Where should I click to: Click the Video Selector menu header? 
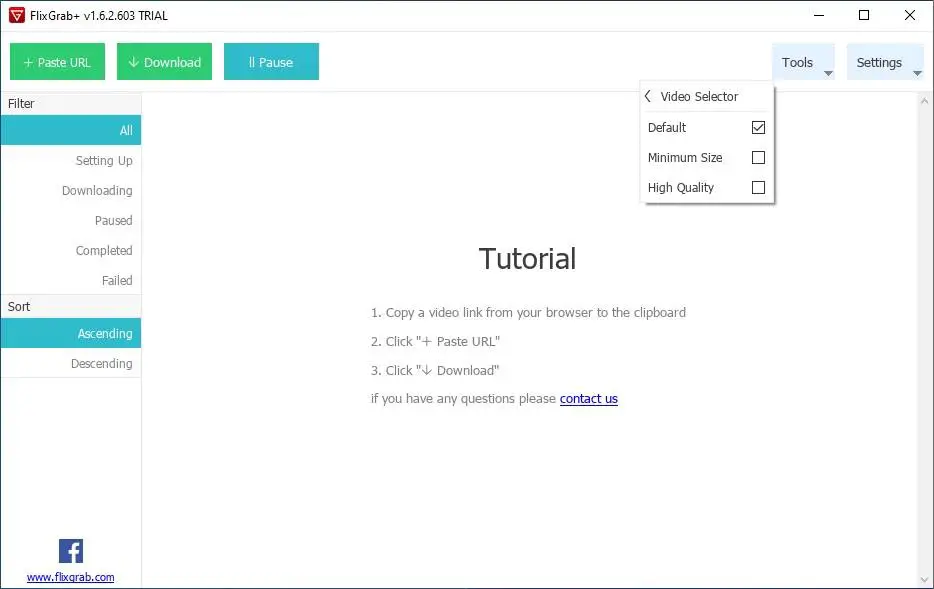(x=707, y=96)
